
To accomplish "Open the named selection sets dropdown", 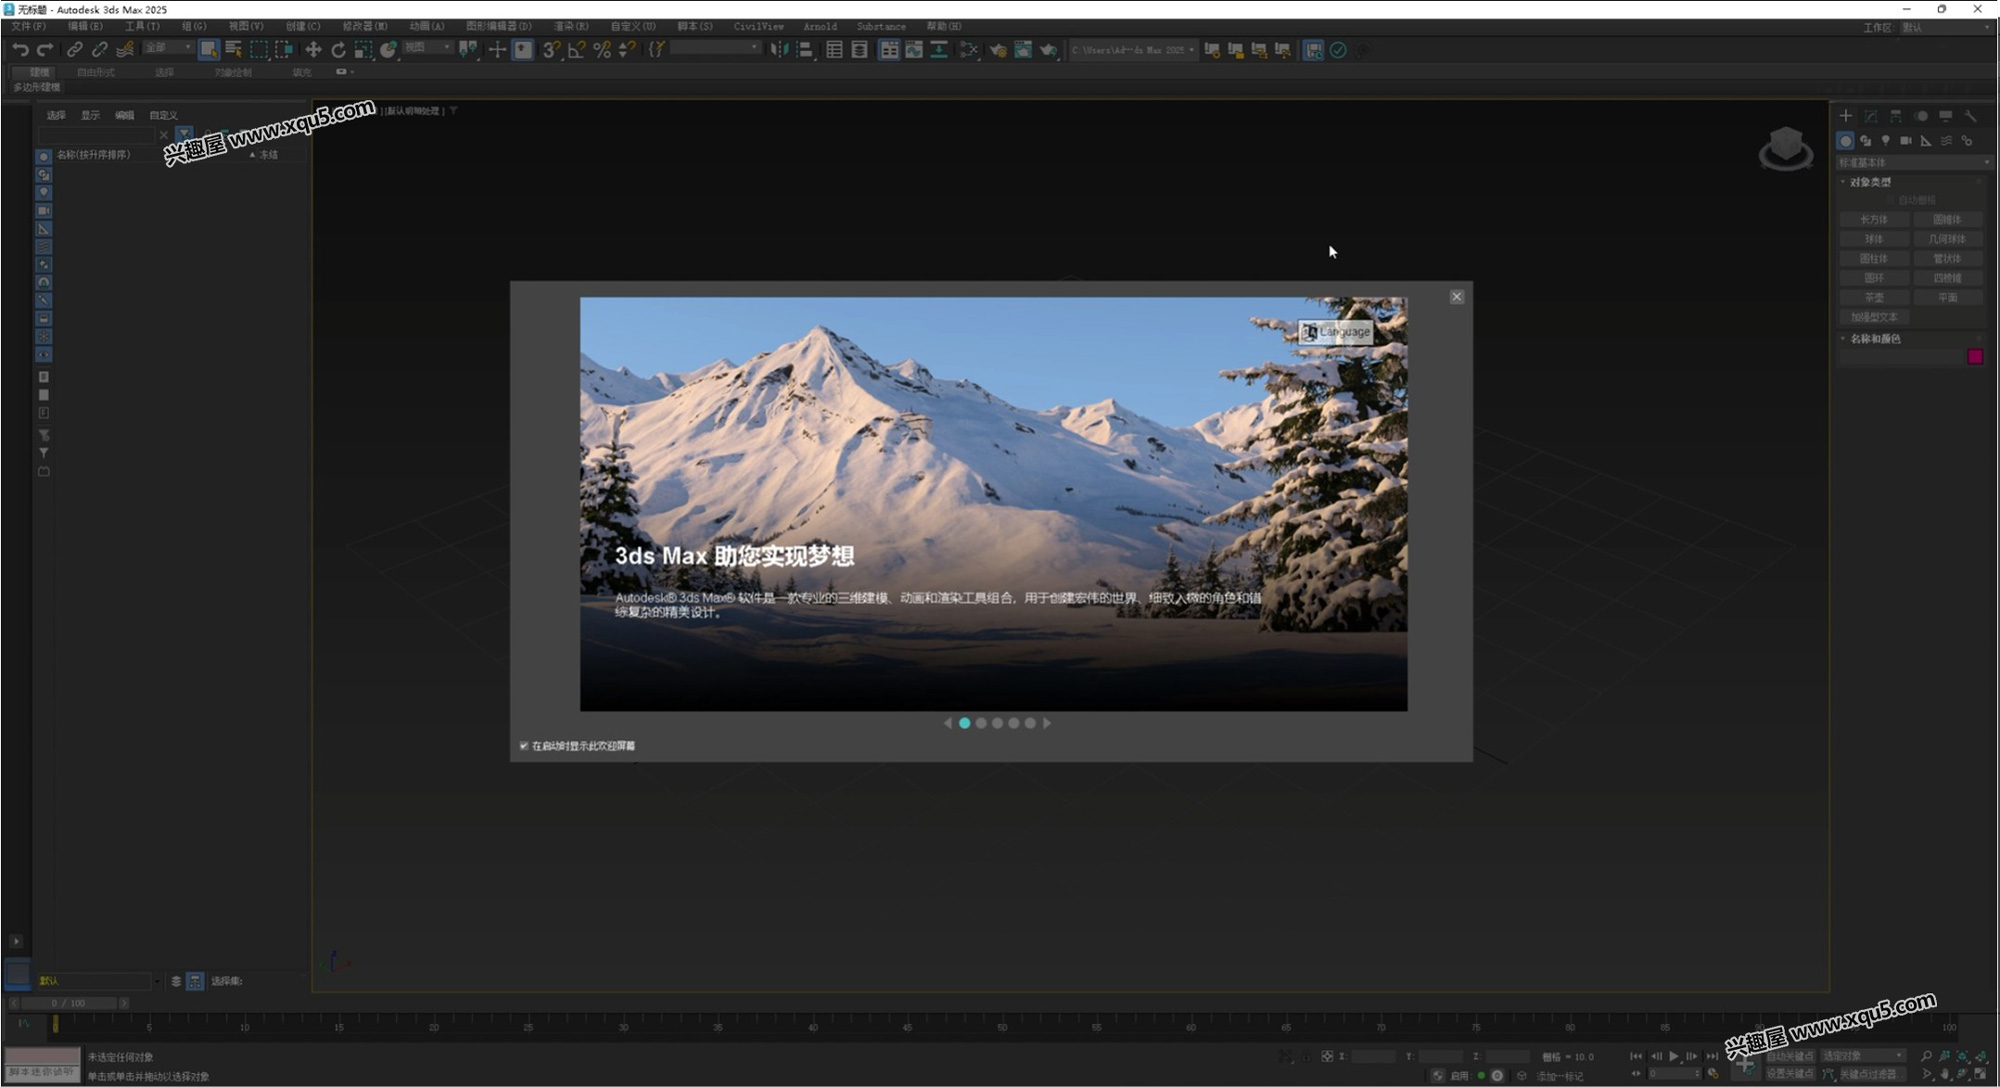I will coord(716,48).
